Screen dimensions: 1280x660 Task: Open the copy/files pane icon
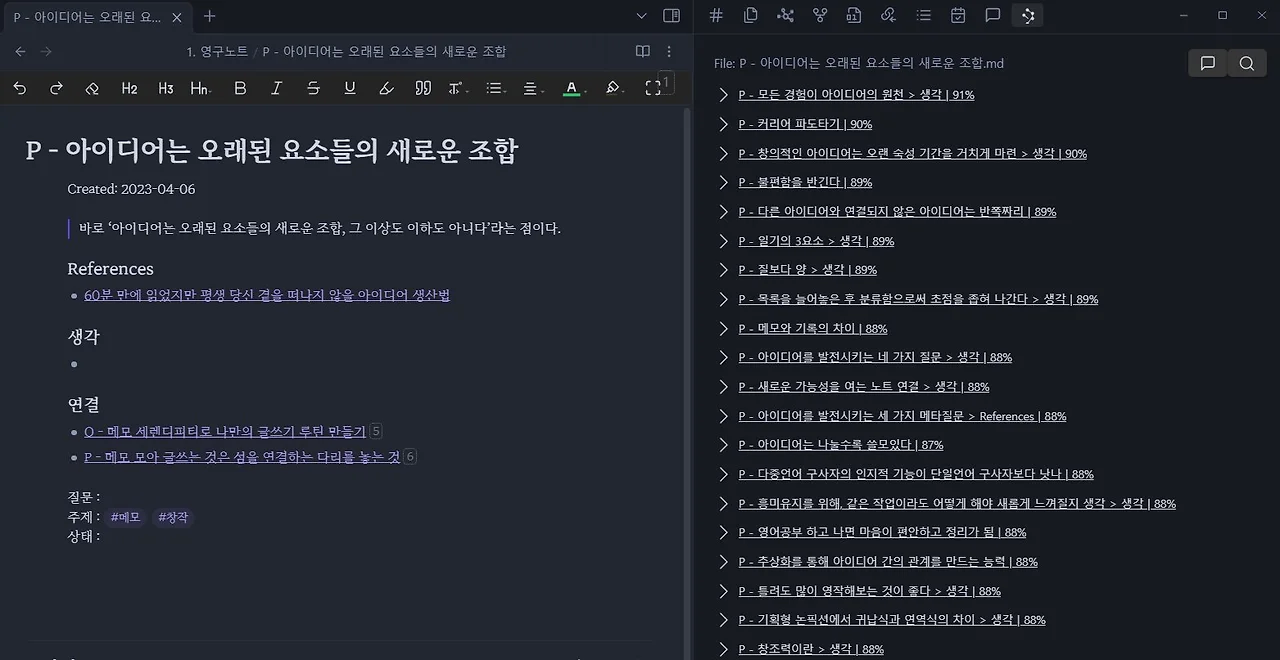click(x=751, y=15)
